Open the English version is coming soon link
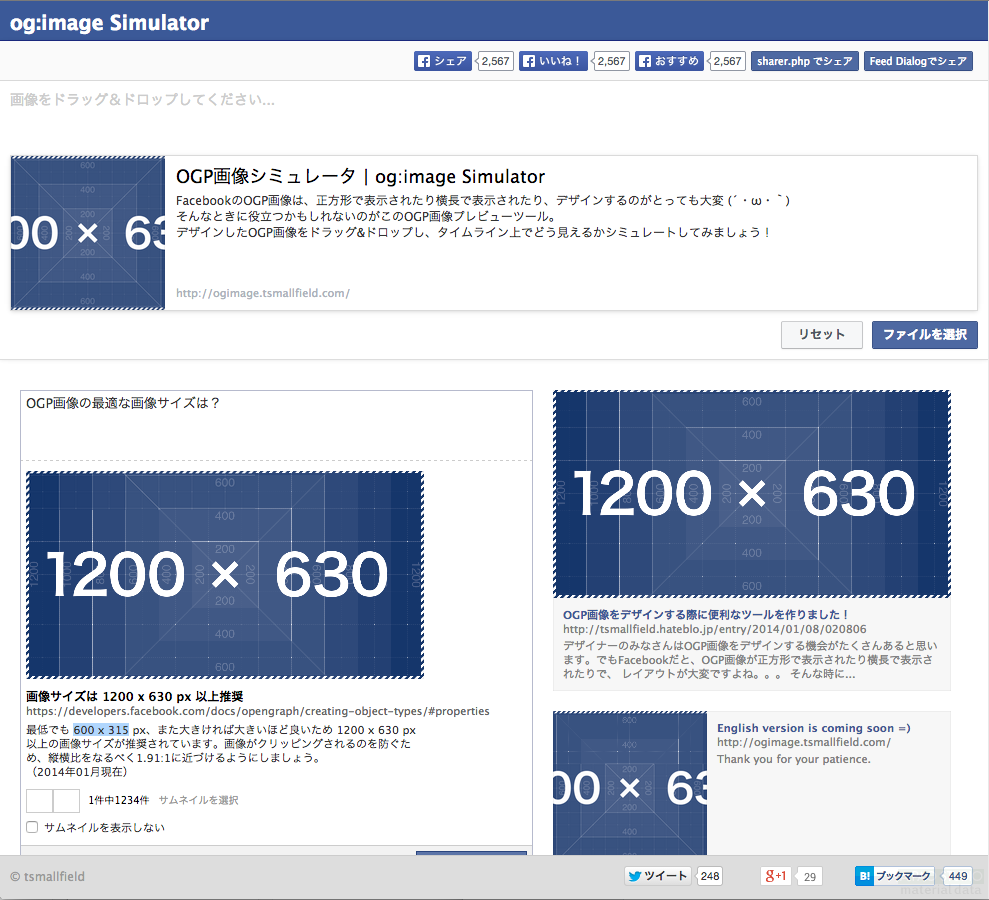 (x=814, y=728)
